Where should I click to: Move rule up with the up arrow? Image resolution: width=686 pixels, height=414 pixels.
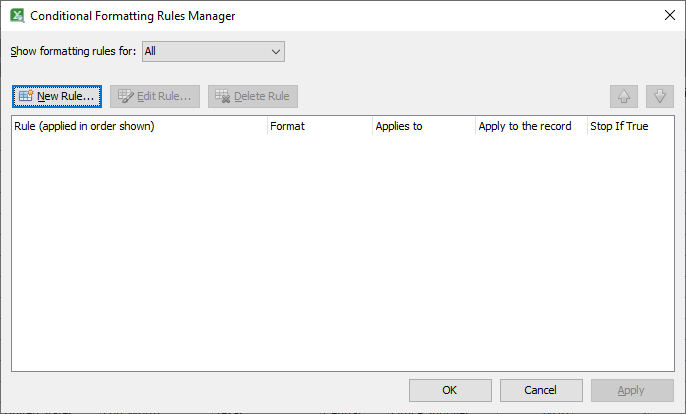(x=624, y=96)
